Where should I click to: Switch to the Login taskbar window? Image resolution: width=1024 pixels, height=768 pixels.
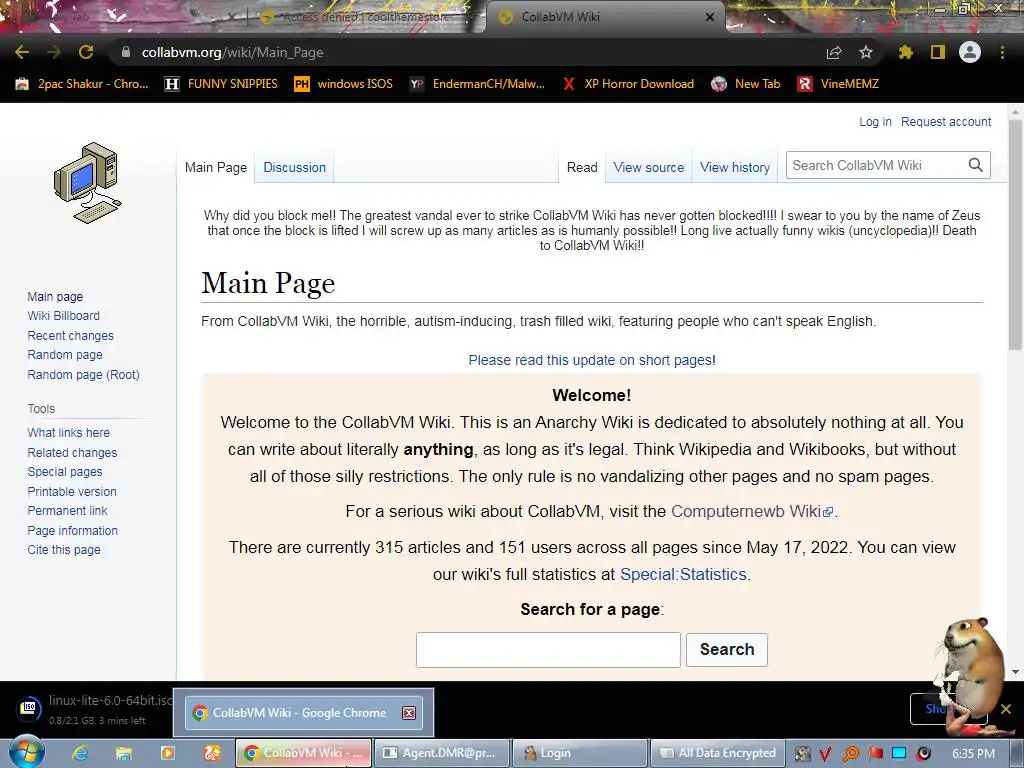[580, 753]
